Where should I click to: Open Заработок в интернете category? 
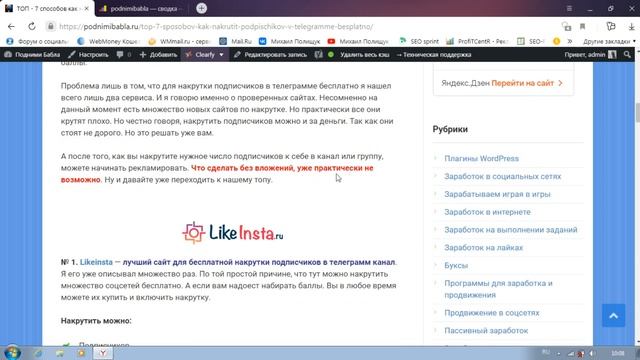point(487,212)
